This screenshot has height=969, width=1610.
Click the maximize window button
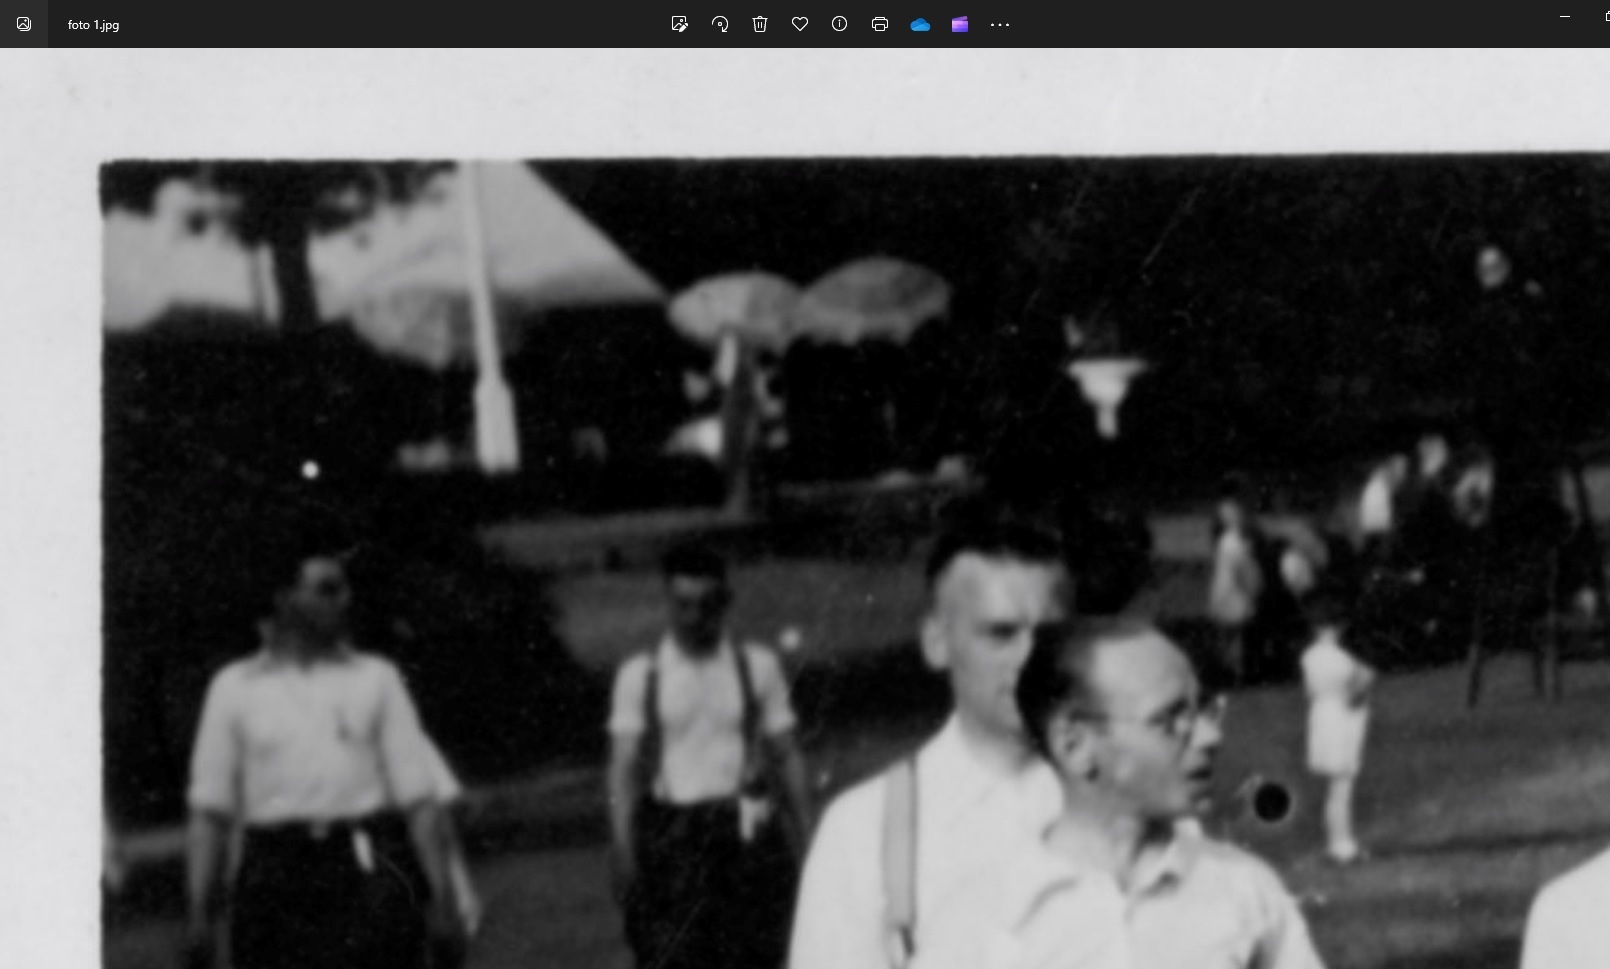(1604, 17)
